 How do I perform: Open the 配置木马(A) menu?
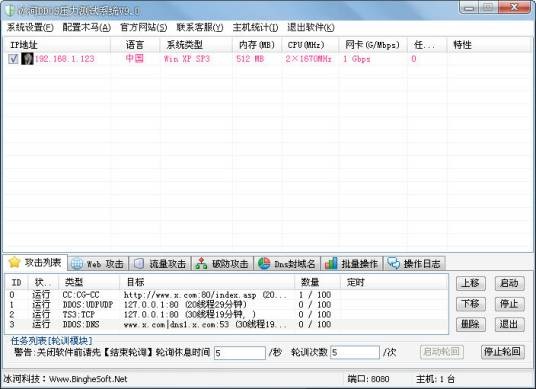[86, 27]
